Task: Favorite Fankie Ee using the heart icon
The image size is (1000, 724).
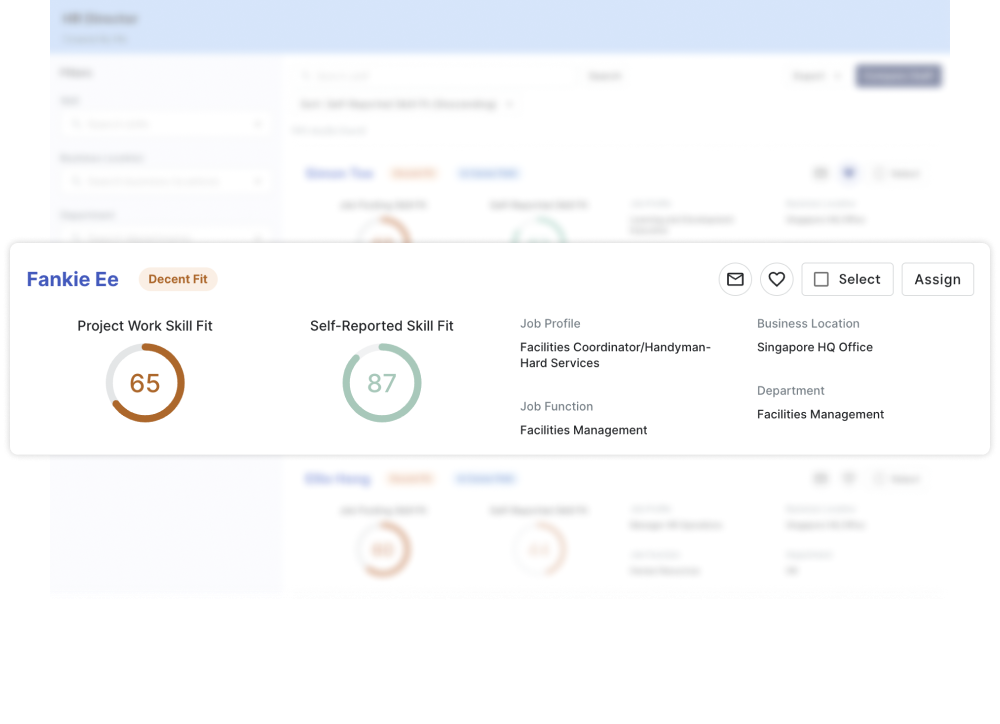Action: (x=776, y=279)
